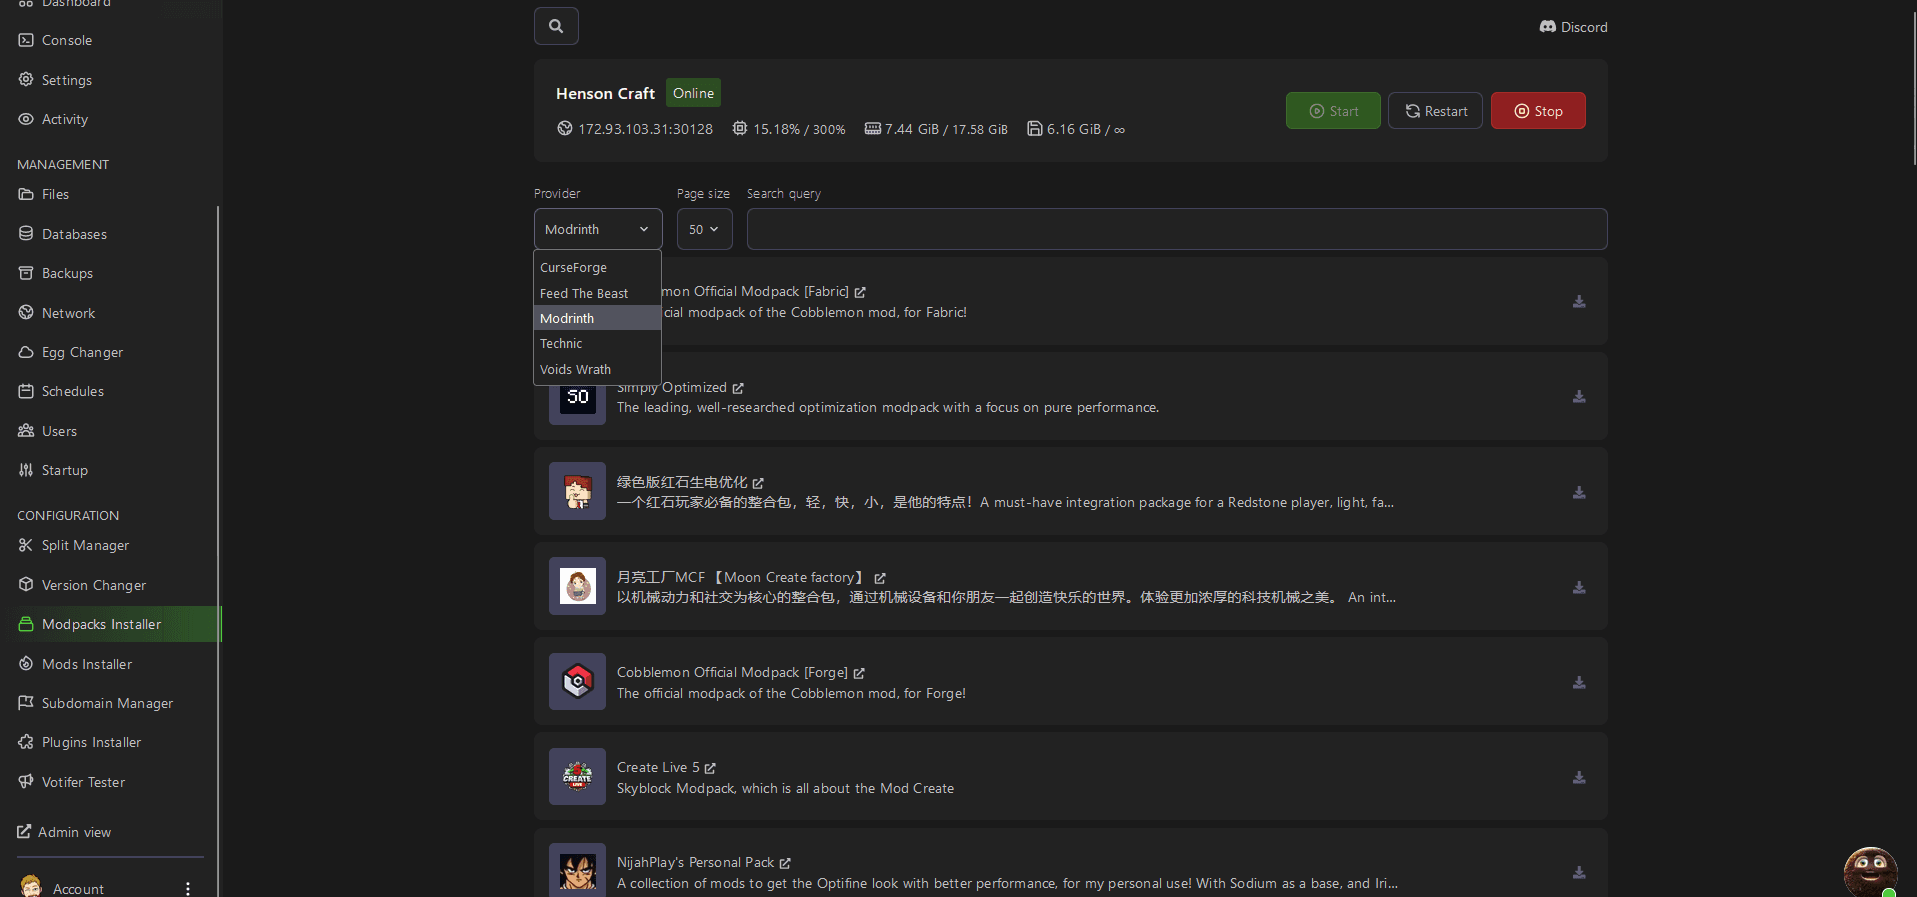Click the Account avatar in sidebar
Viewport: 1917px width, 897px height.
click(31, 887)
